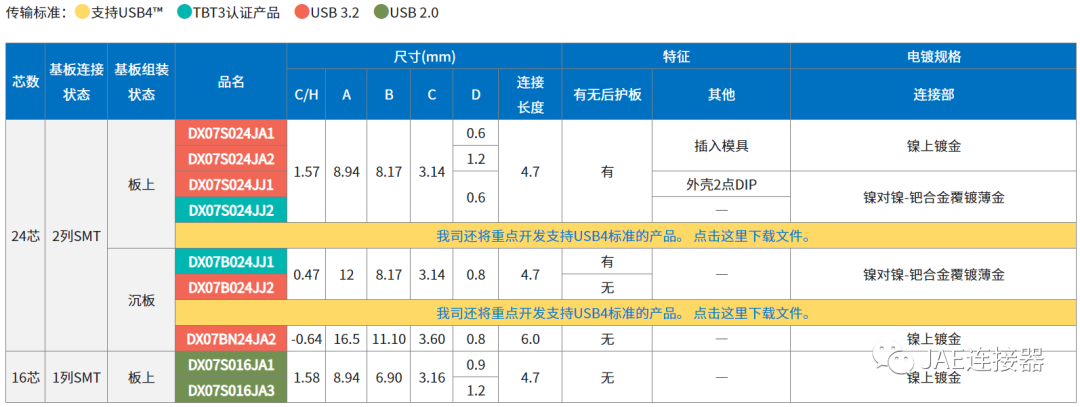
Task: Click the red USB 3.2 legend dot
Action: 303,13
